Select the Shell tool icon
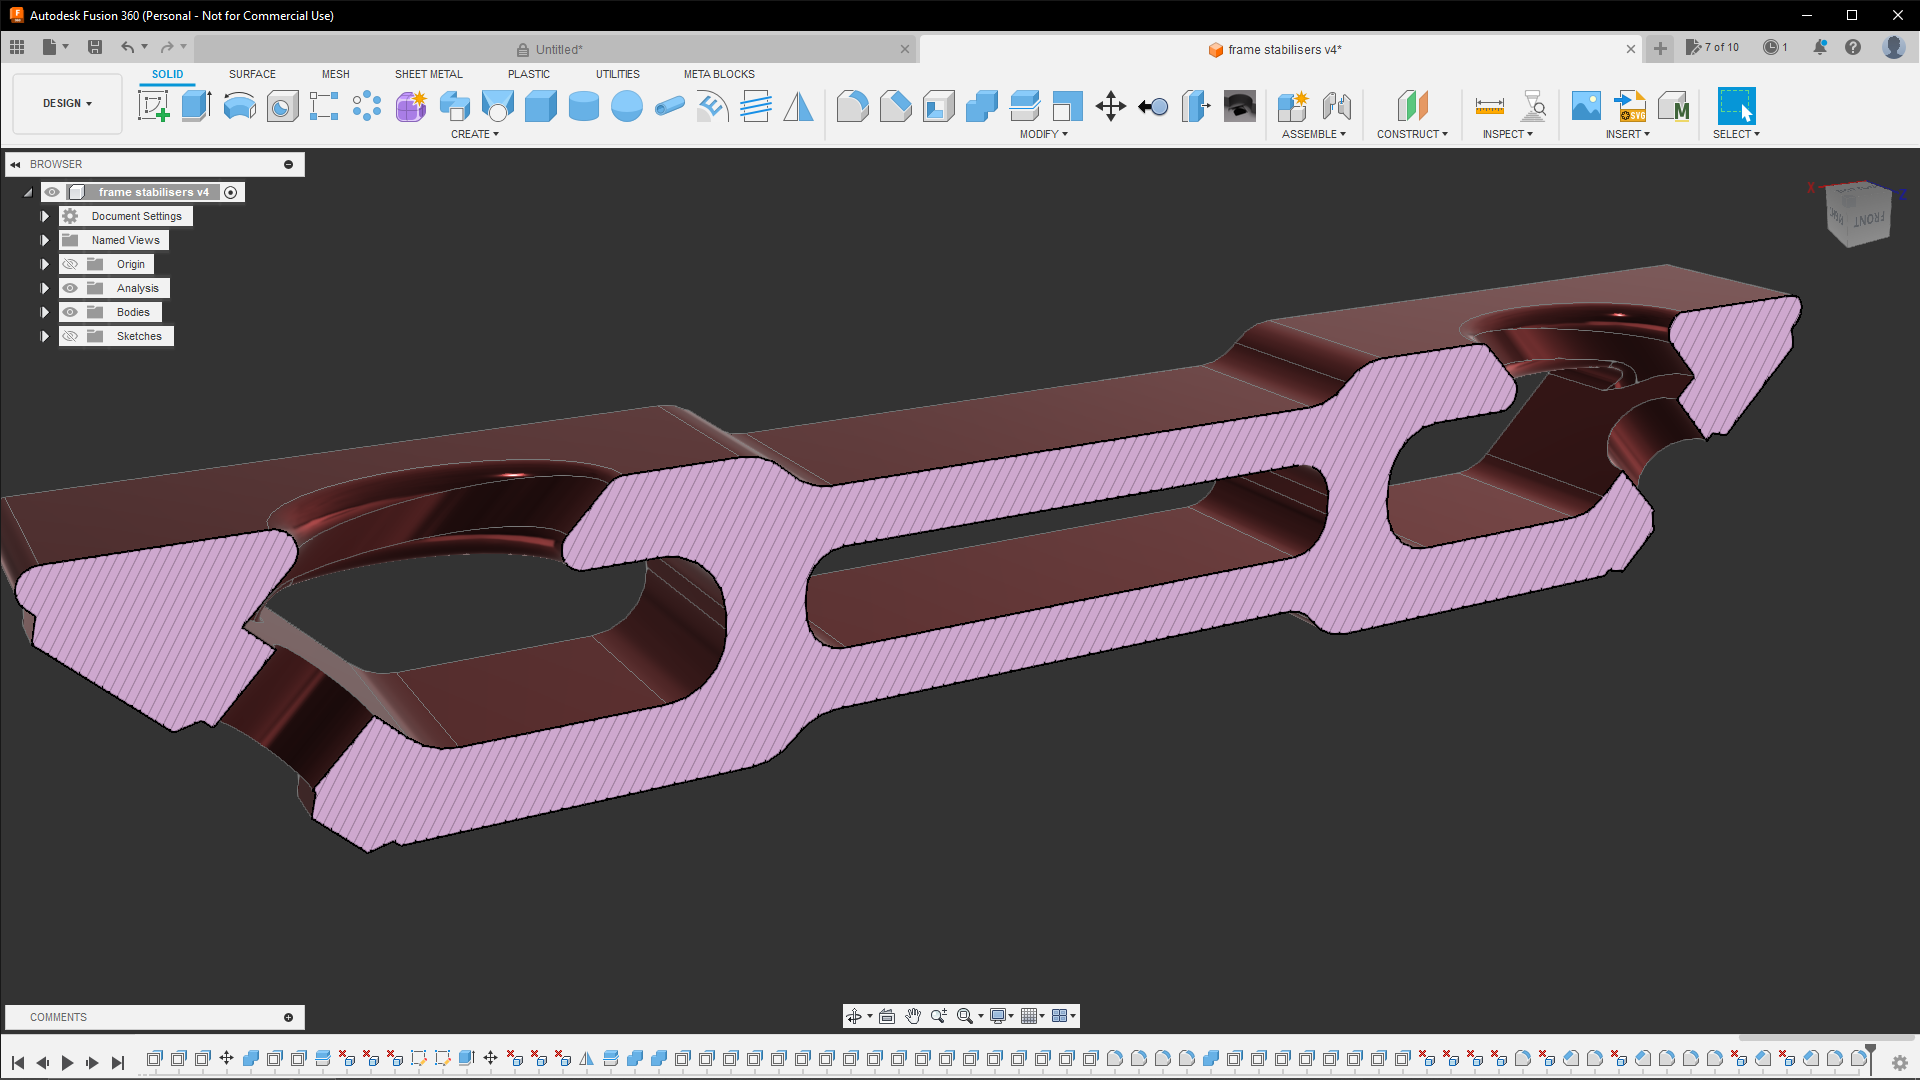 pos(938,106)
